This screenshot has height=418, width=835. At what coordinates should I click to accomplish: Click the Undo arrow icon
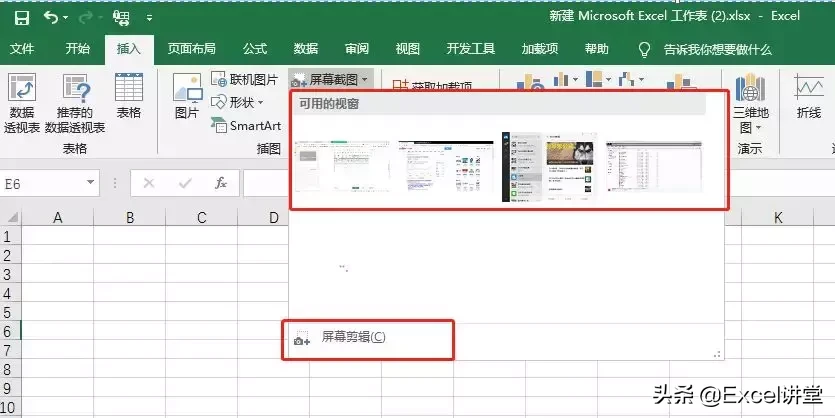[51, 18]
